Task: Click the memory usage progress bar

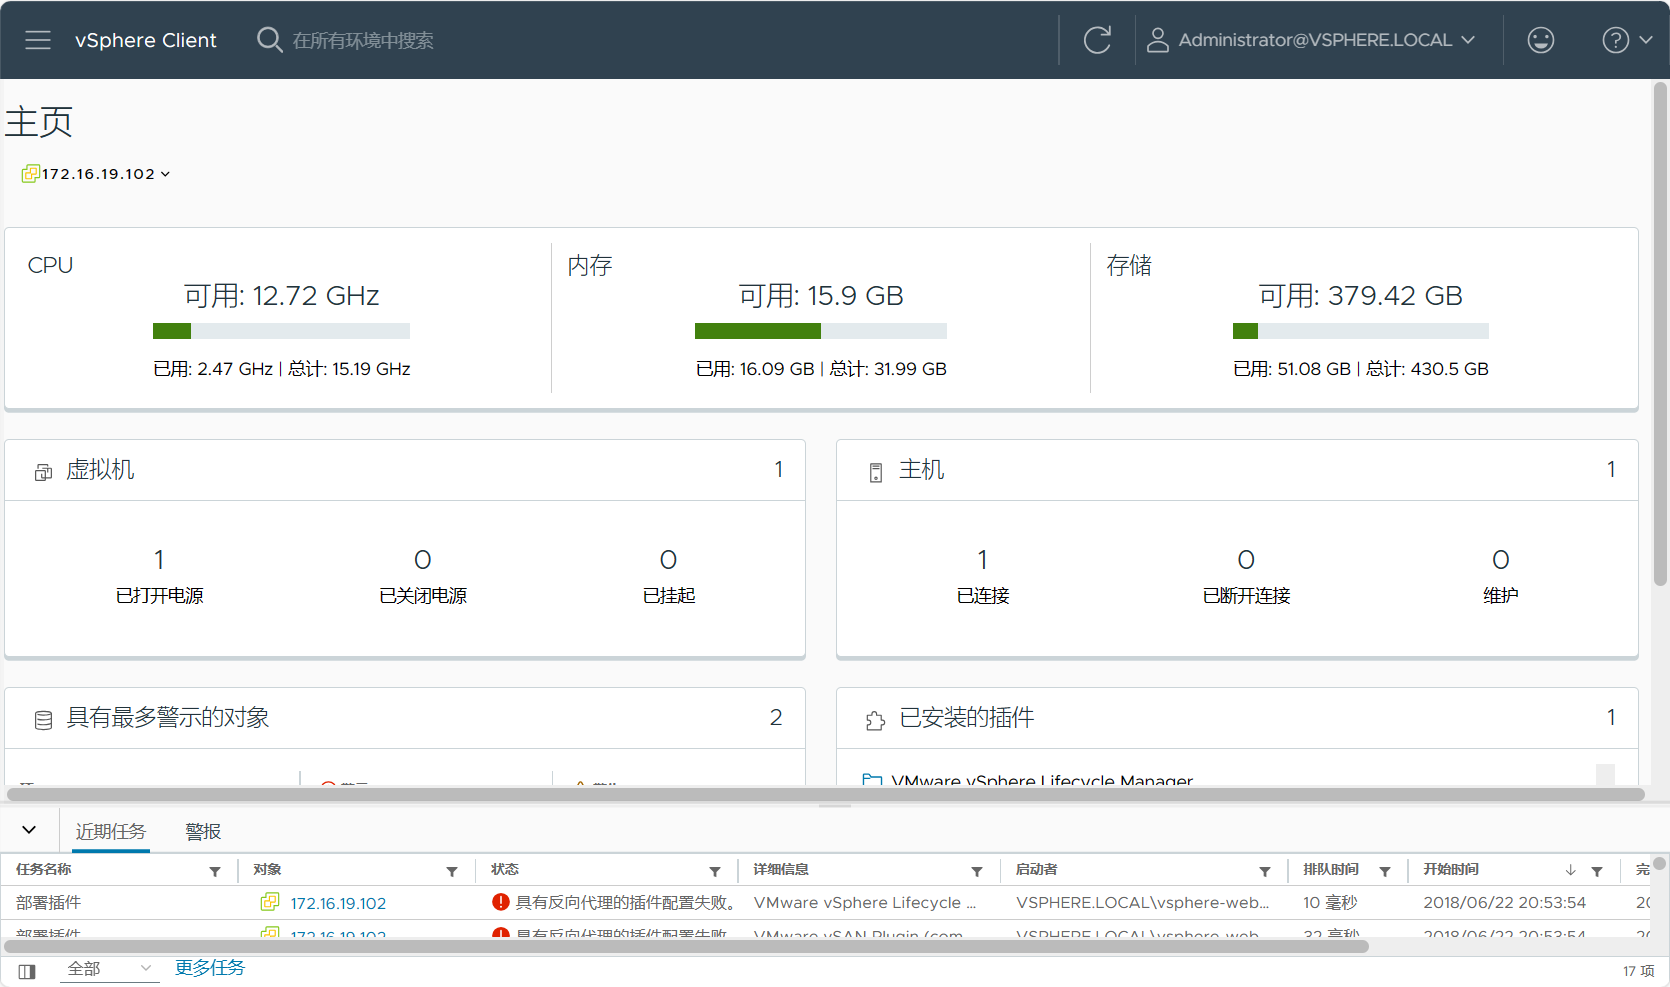Action: click(x=820, y=331)
